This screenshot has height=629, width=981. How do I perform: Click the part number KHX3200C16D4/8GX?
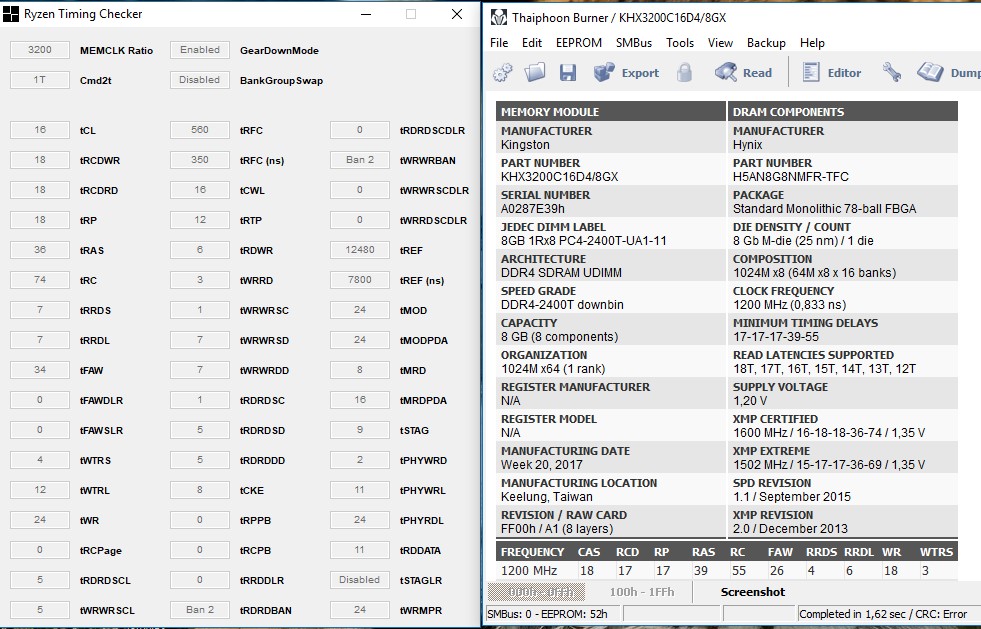tap(559, 177)
